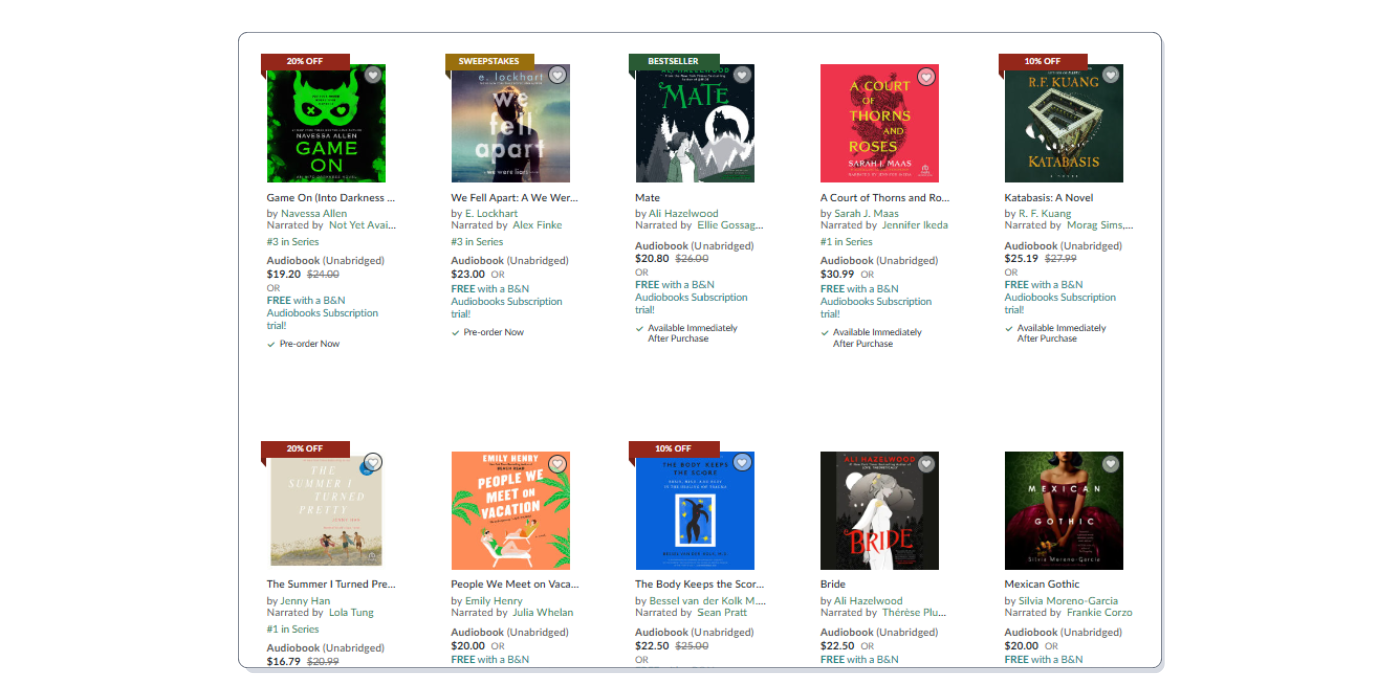
Task: Open the Game On cover thumbnail
Action: [326, 125]
